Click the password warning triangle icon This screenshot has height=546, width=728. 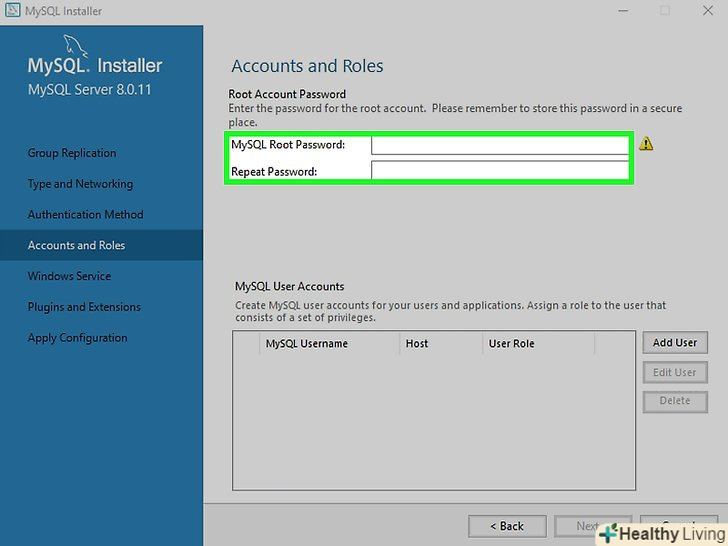pyautogui.click(x=646, y=144)
